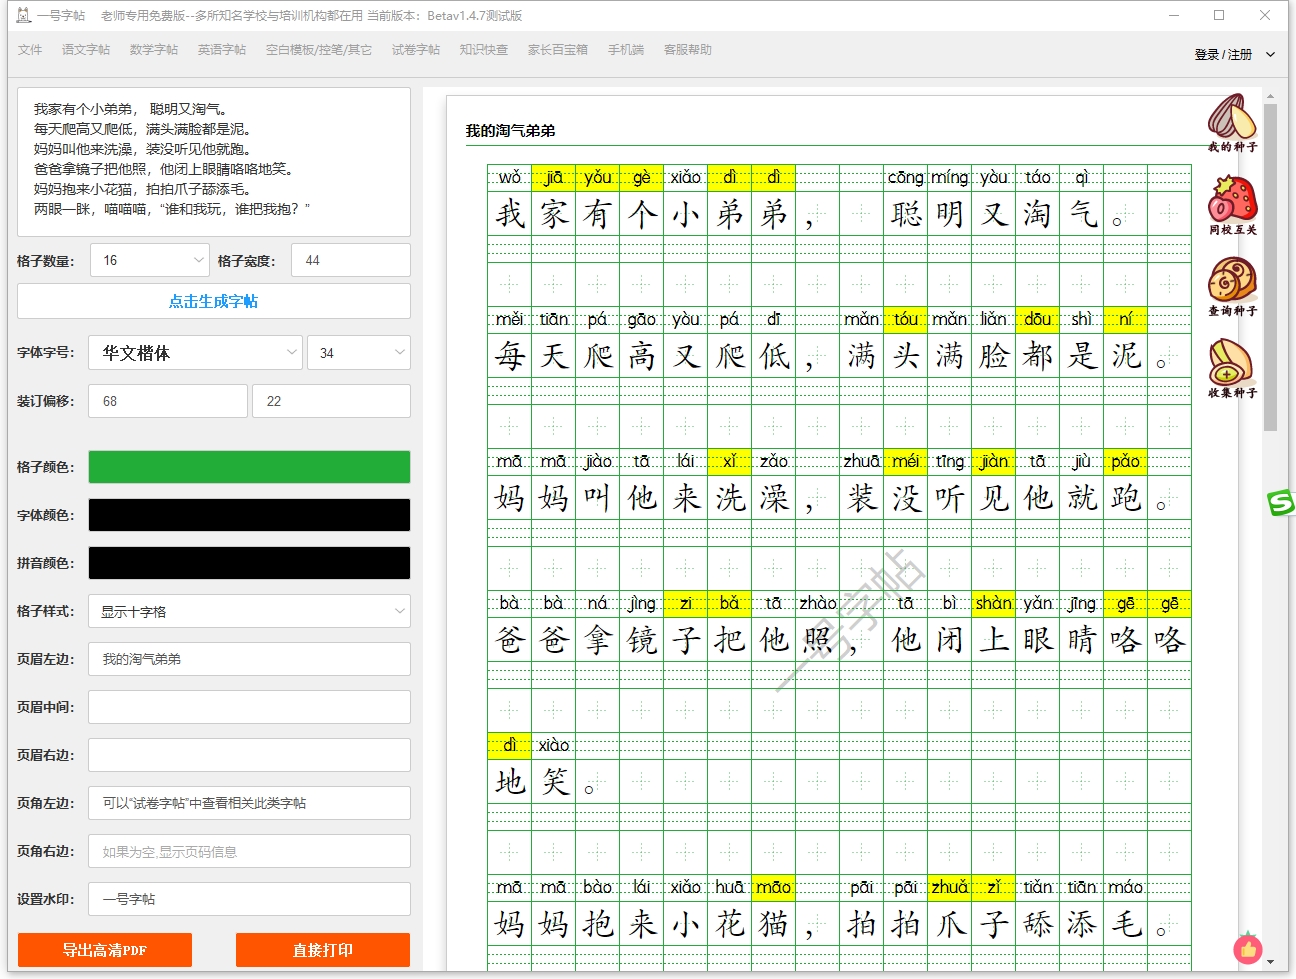The image size is (1296, 979).
Task: Click the character 镜 in the preview
Action: [641, 640]
